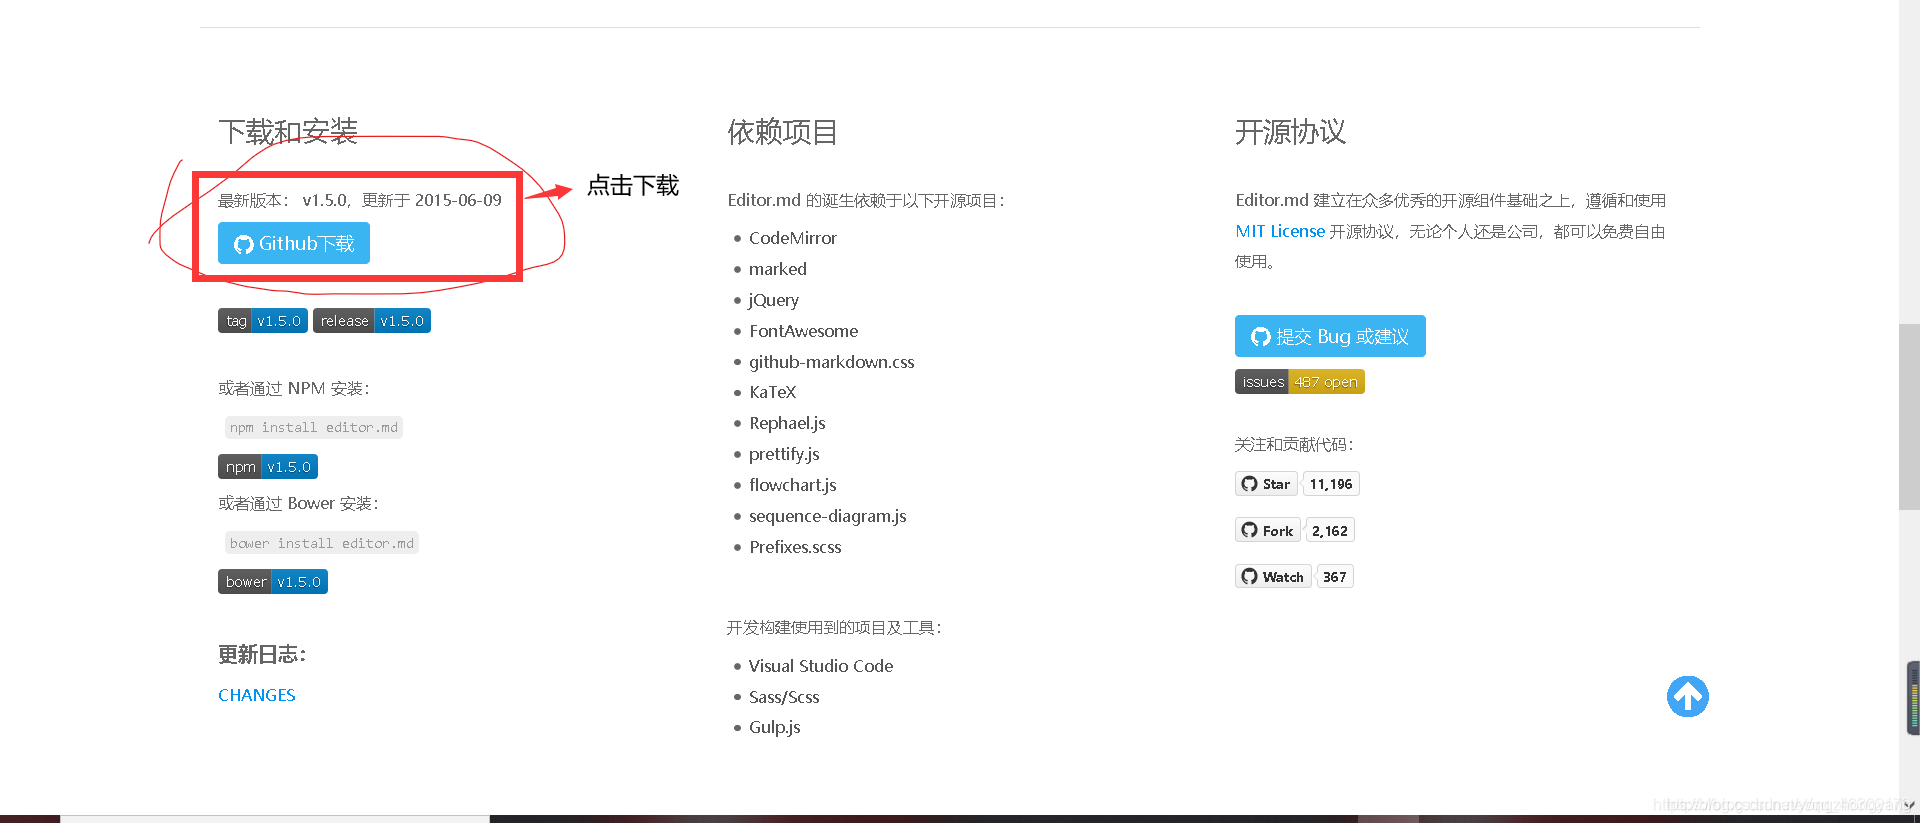Click the 依赖项目 heading
The height and width of the screenshot is (823, 1920).
click(x=783, y=131)
